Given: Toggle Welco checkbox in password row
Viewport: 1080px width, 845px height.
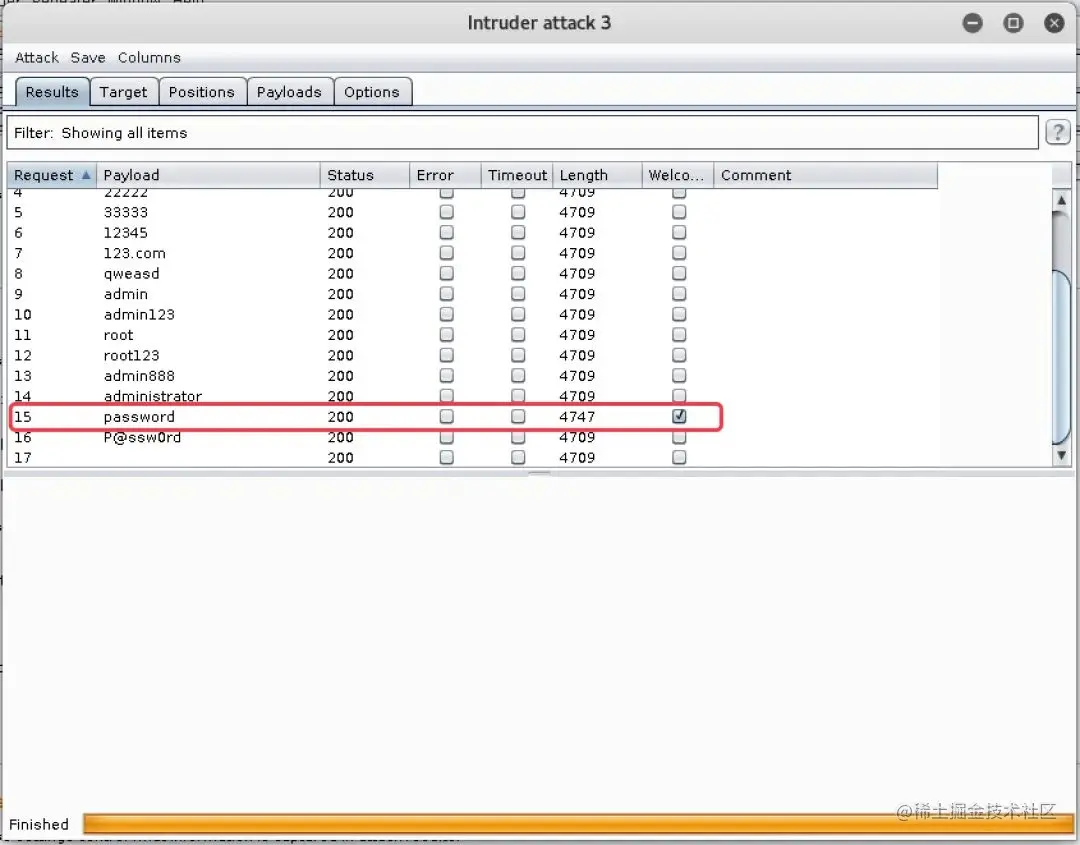Looking at the screenshot, I should (x=679, y=416).
